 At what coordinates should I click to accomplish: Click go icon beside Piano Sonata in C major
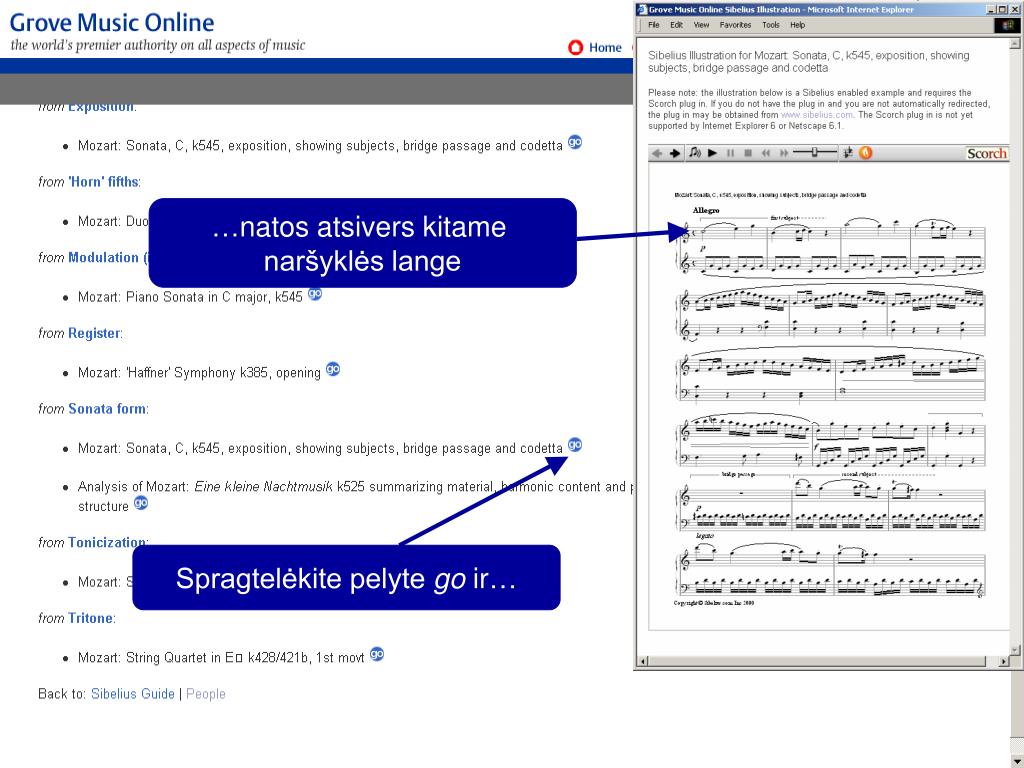coord(315,294)
